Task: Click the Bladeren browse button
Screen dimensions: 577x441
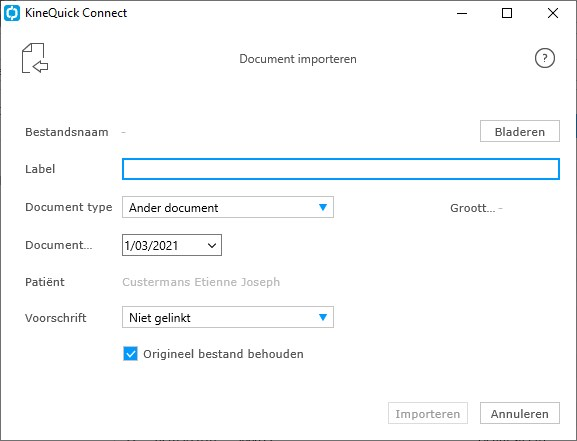Action: pyautogui.click(x=520, y=131)
